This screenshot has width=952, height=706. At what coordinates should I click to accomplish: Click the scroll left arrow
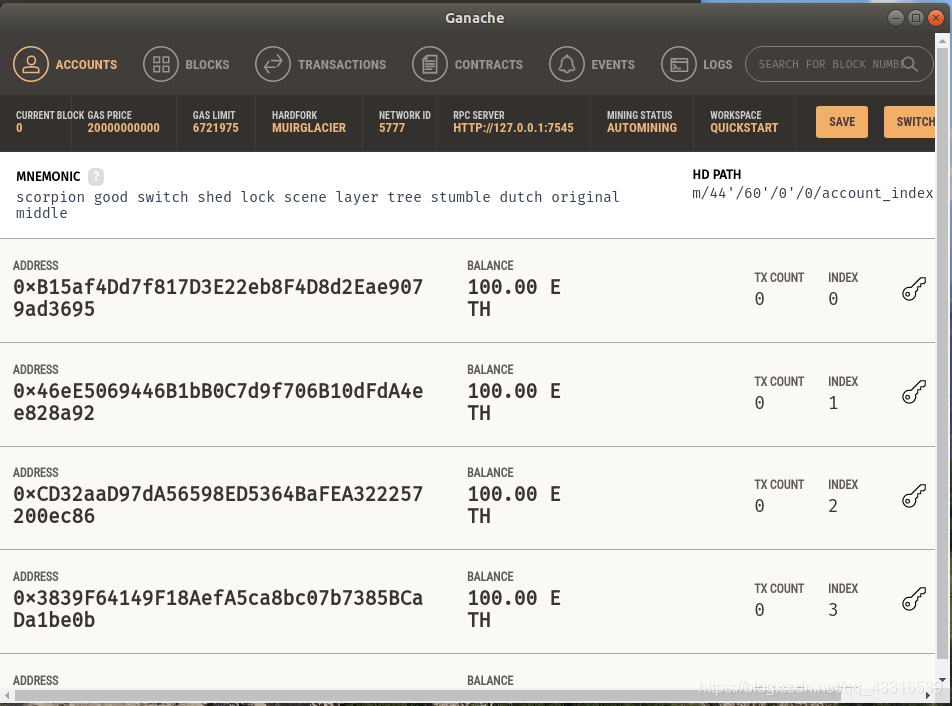click(7, 695)
